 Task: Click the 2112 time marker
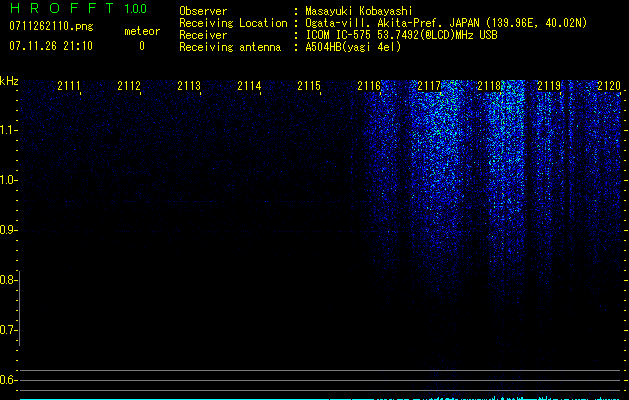[129, 85]
